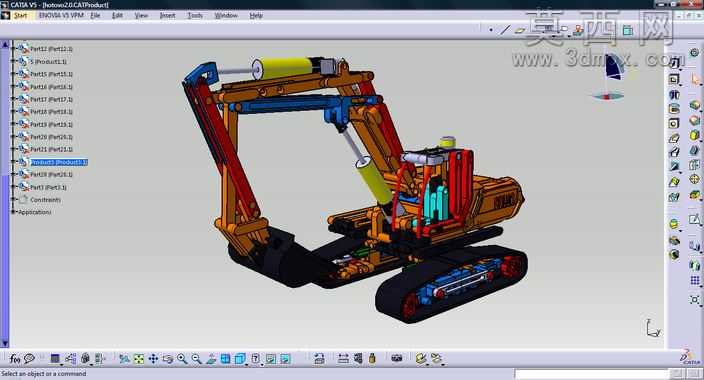Open the dropdown arrow under View Mode icon

click(261, 364)
